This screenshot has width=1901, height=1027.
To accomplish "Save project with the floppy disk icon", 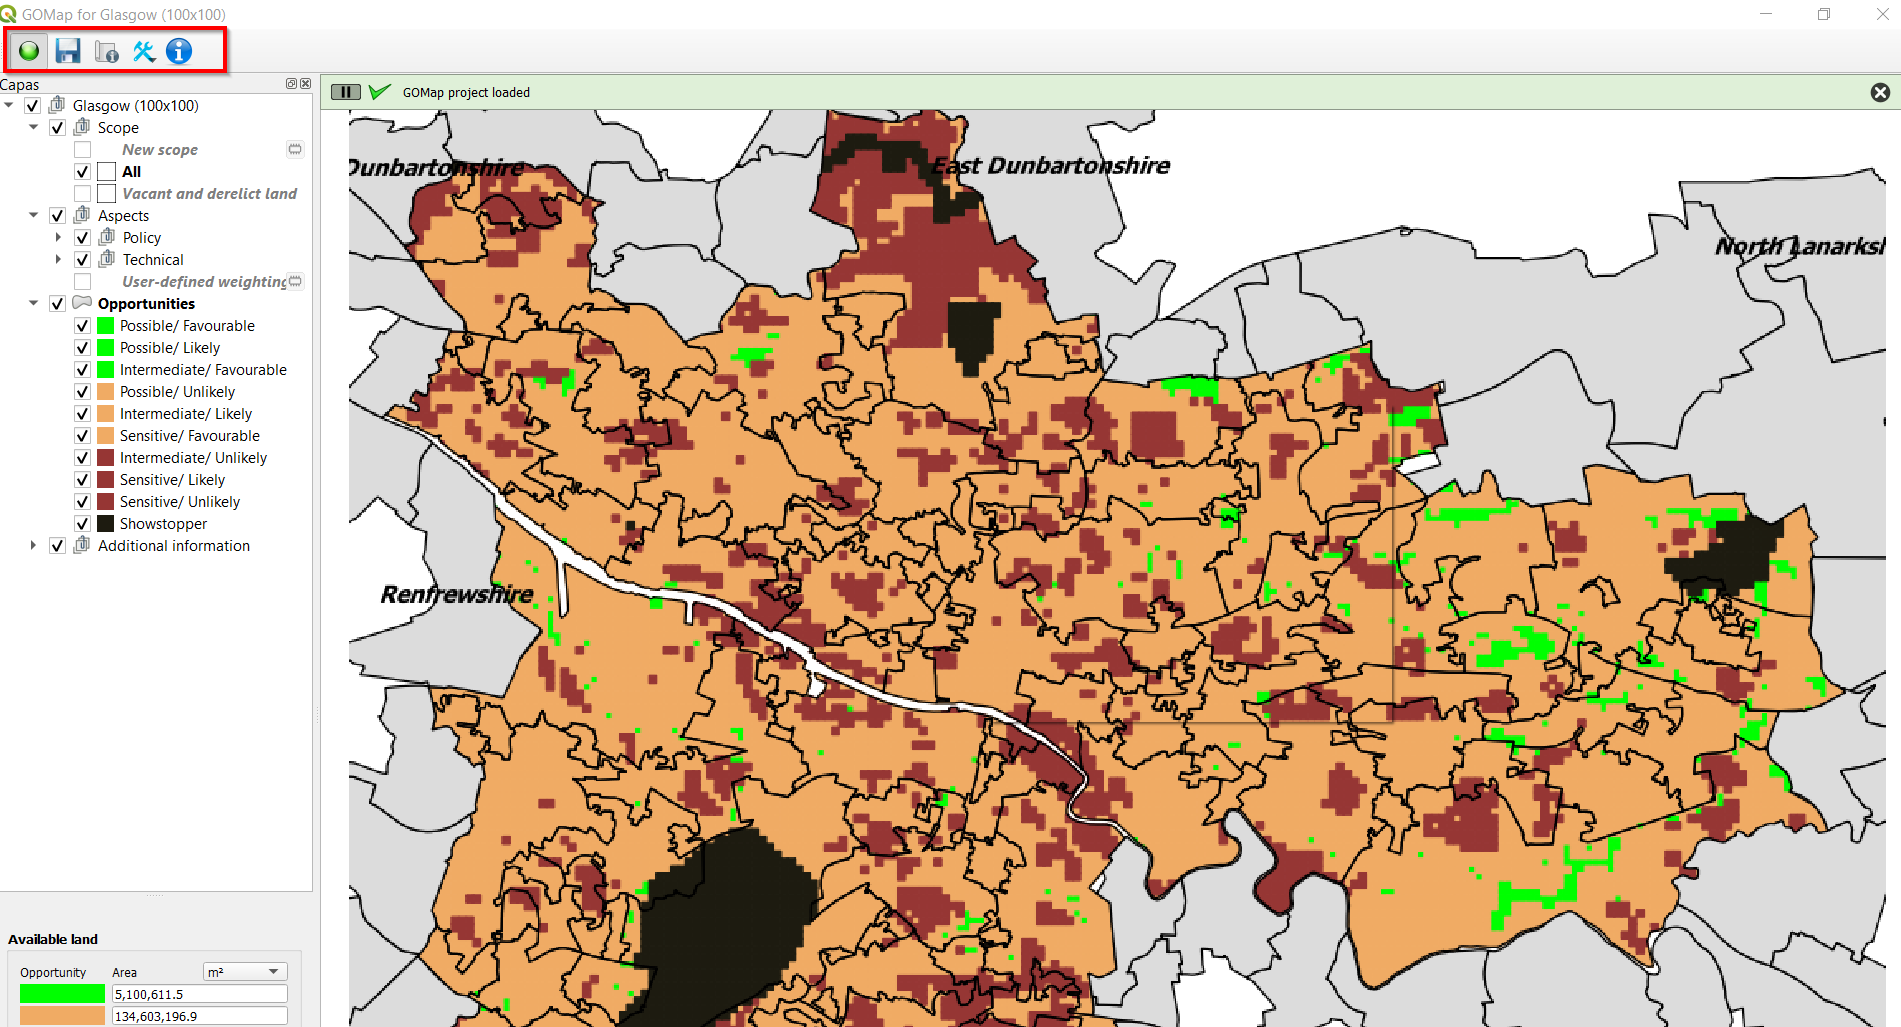I will [68, 51].
